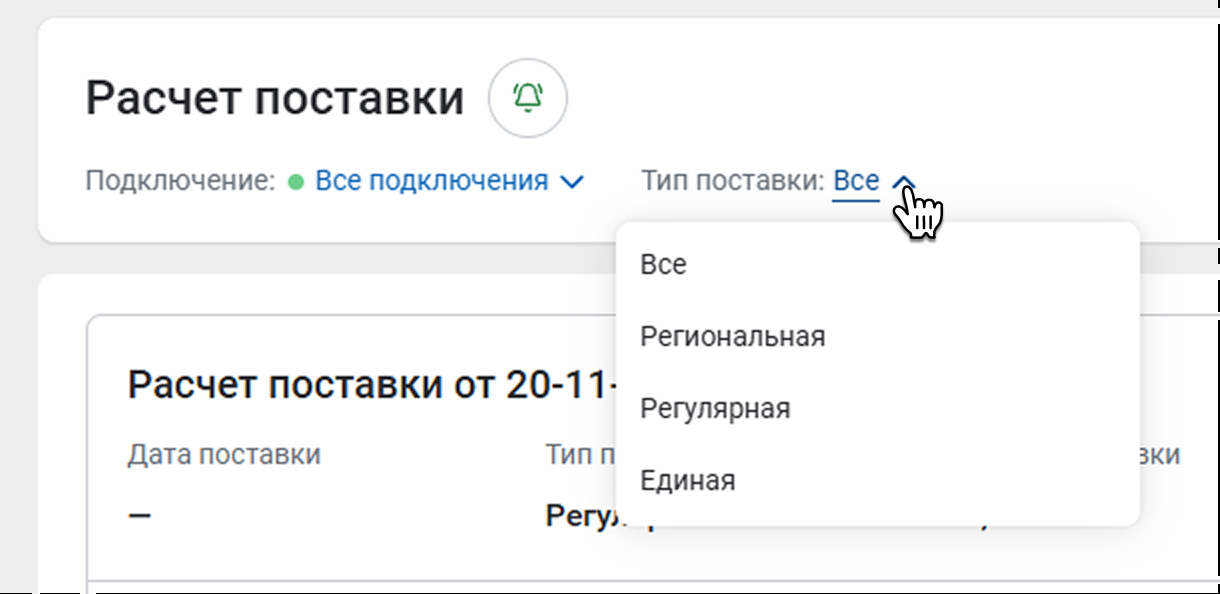This screenshot has height=594, width=1220.
Task: Click the green connection status dot
Action: point(295,182)
